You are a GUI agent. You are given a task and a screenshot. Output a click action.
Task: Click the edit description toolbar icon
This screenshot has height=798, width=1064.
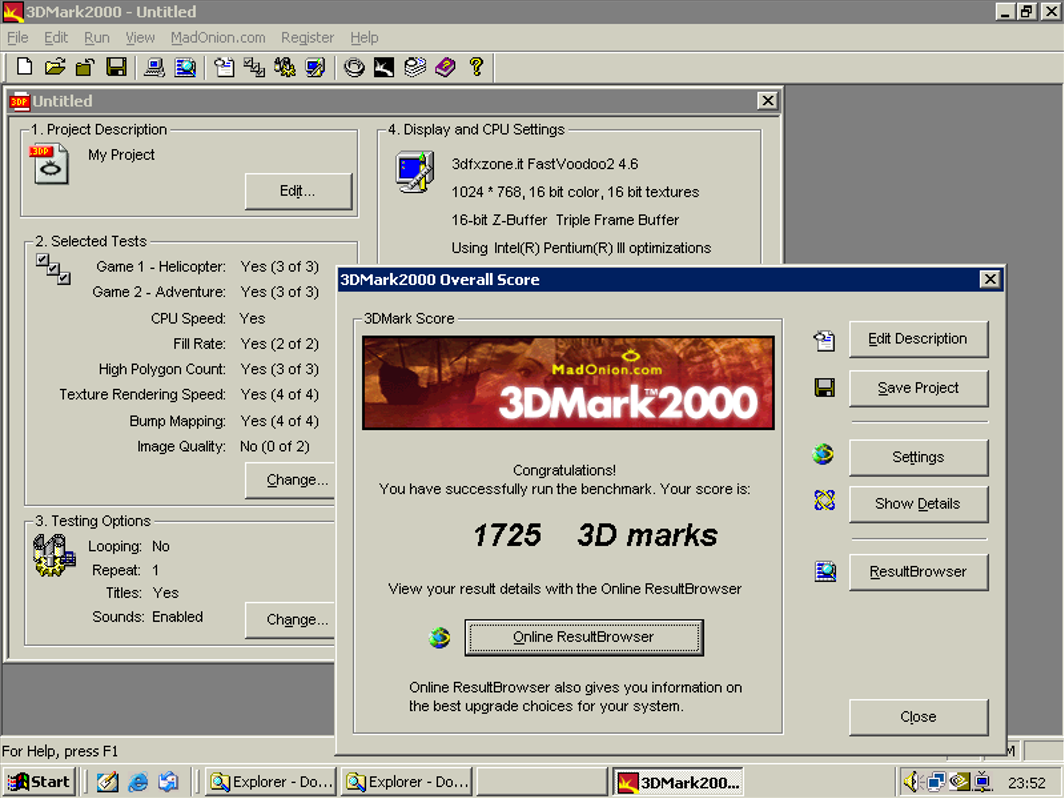(224, 66)
